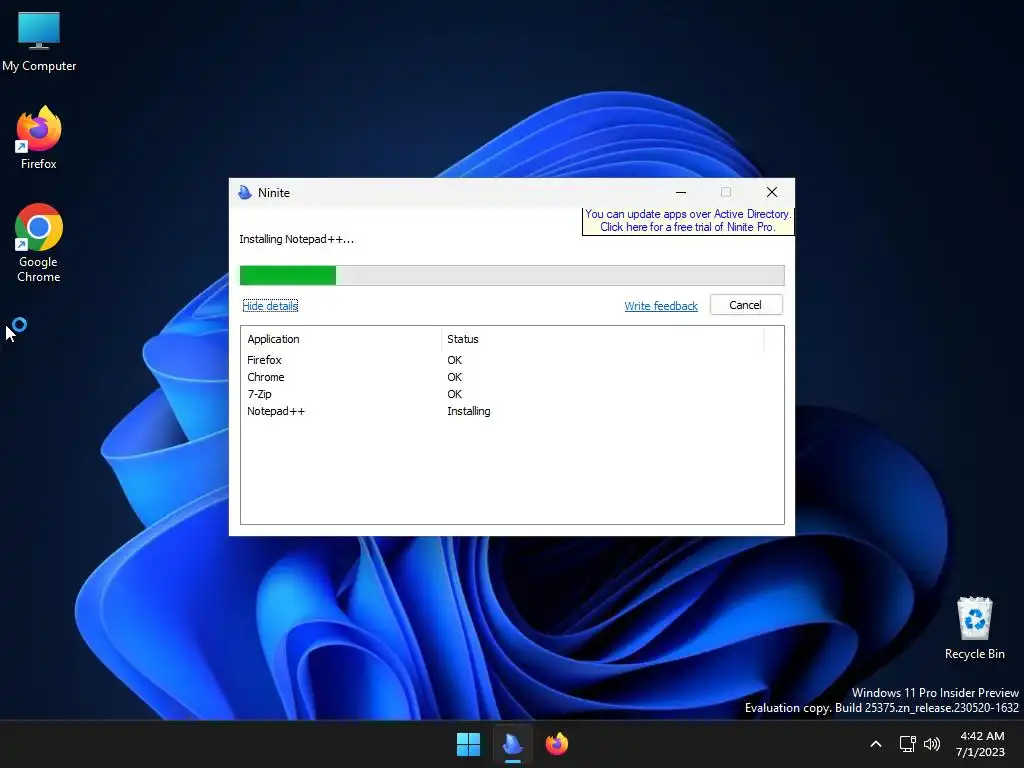1024x768 pixels.
Task: Open the volume tray icon
Action: coord(932,744)
